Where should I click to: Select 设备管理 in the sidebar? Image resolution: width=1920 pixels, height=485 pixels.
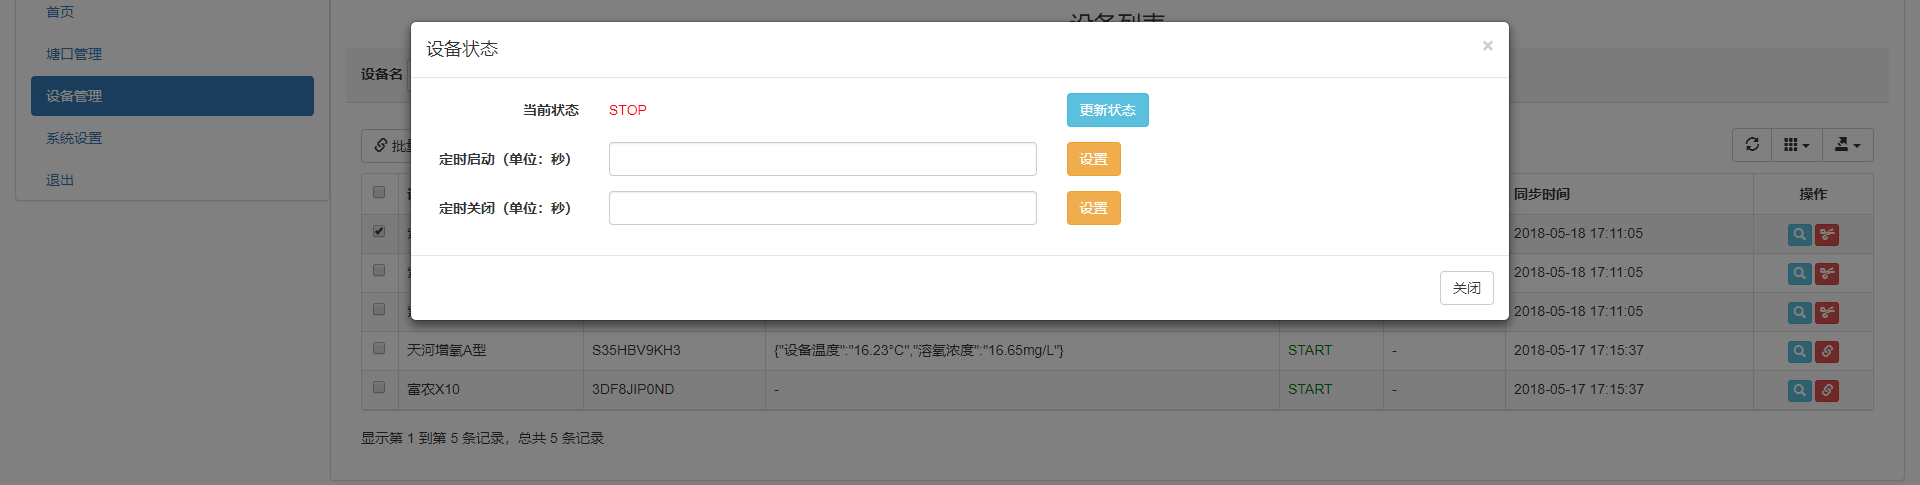172,96
